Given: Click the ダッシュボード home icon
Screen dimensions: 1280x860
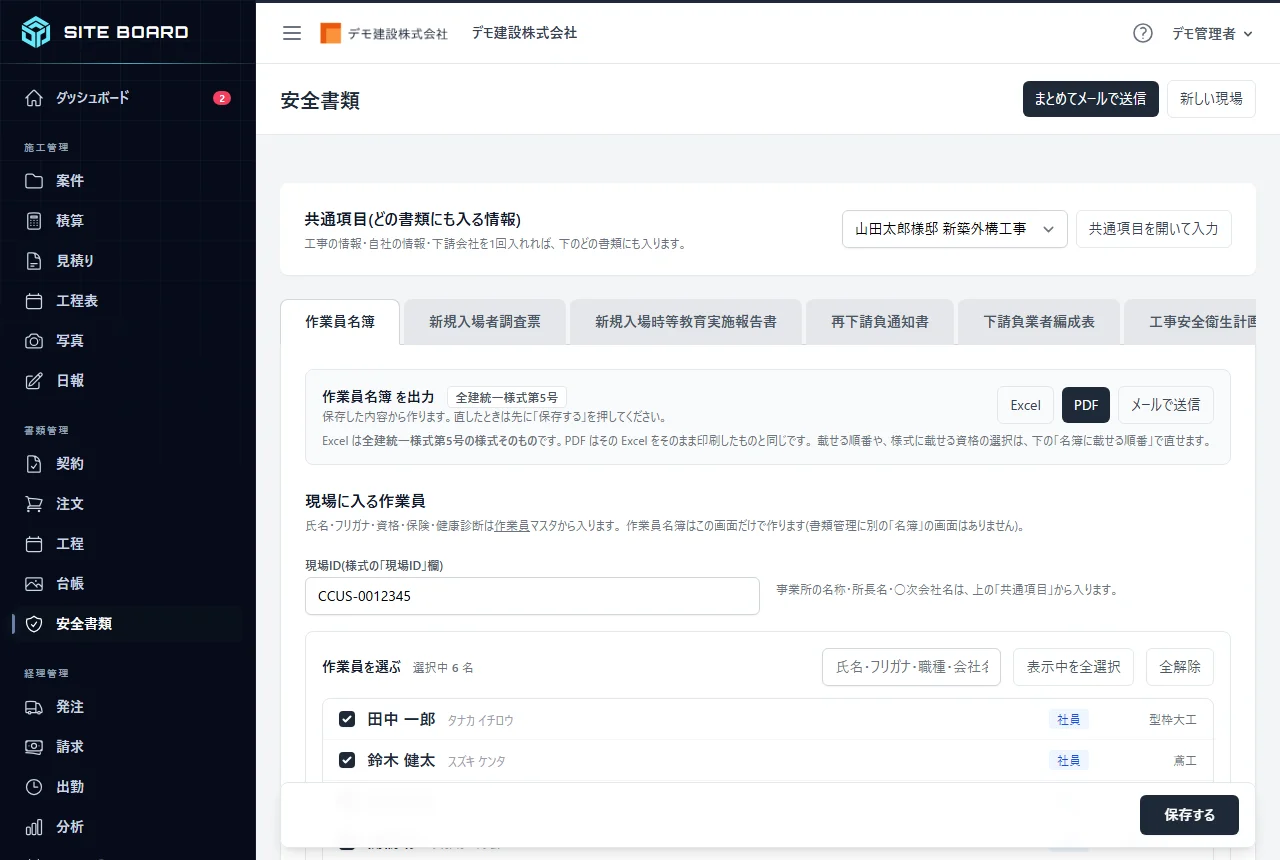Looking at the screenshot, I should pyautogui.click(x=34, y=98).
